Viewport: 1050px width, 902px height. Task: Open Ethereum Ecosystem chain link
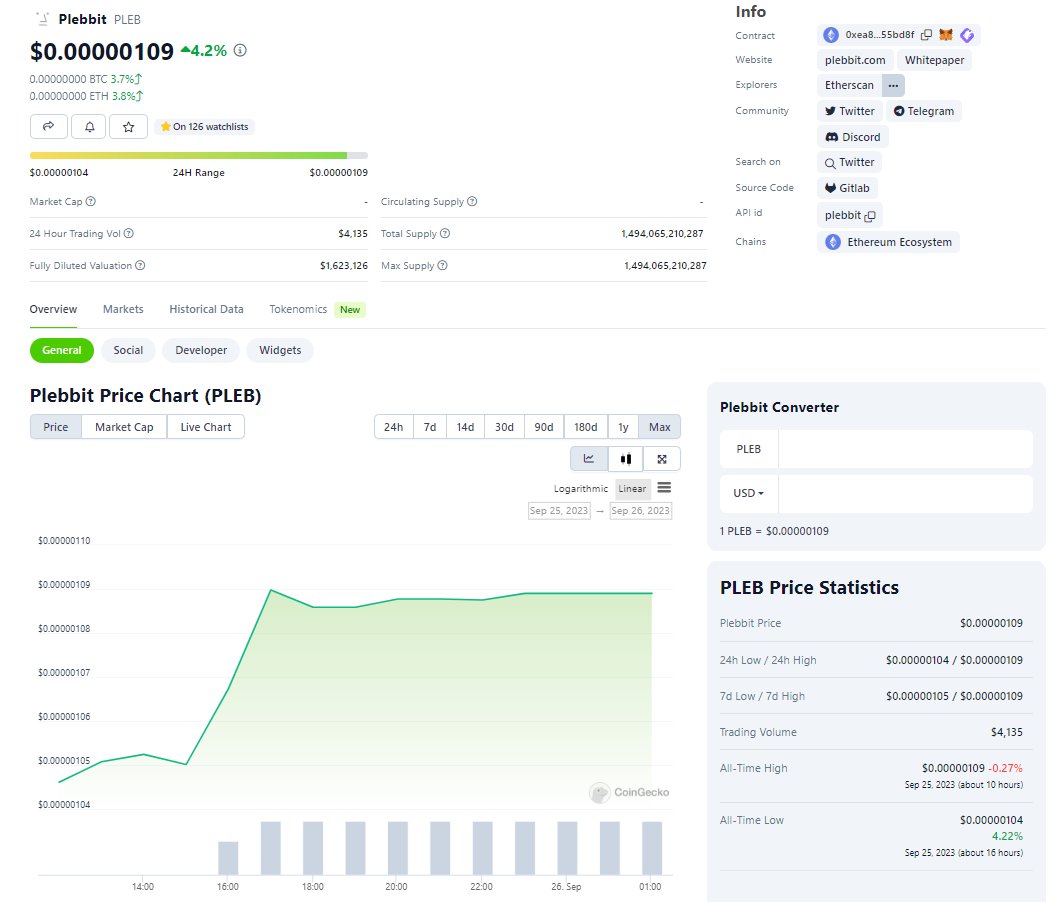point(889,242)
